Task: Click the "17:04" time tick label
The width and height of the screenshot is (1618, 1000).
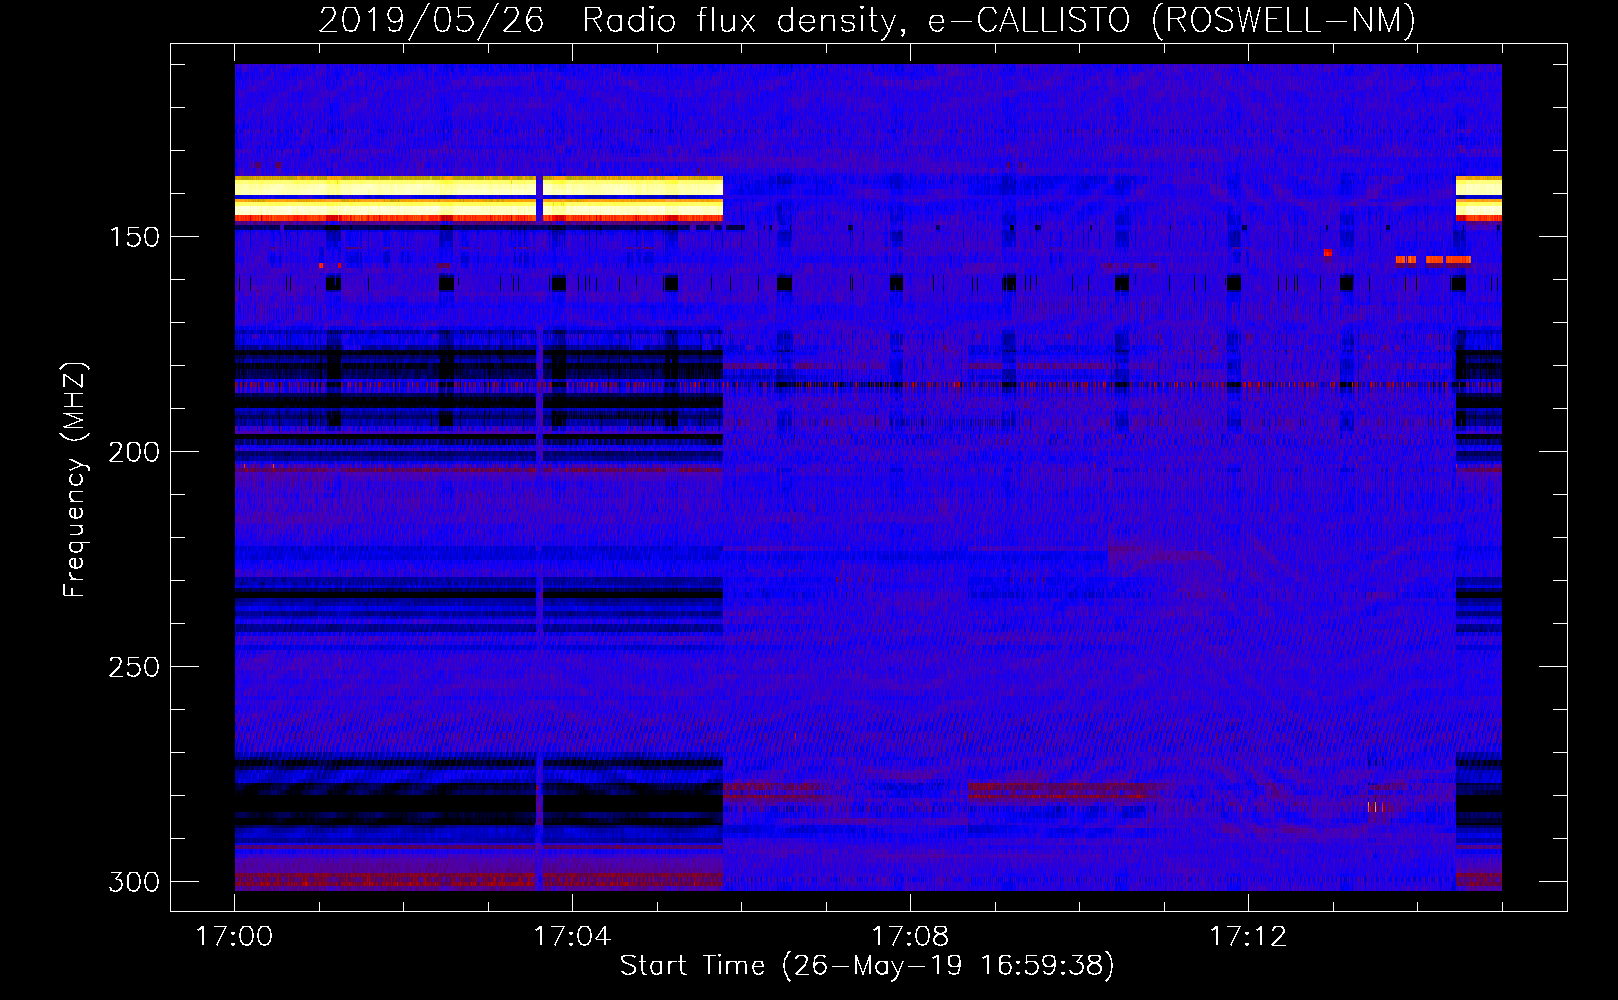Action: click(x=572, y=937)
